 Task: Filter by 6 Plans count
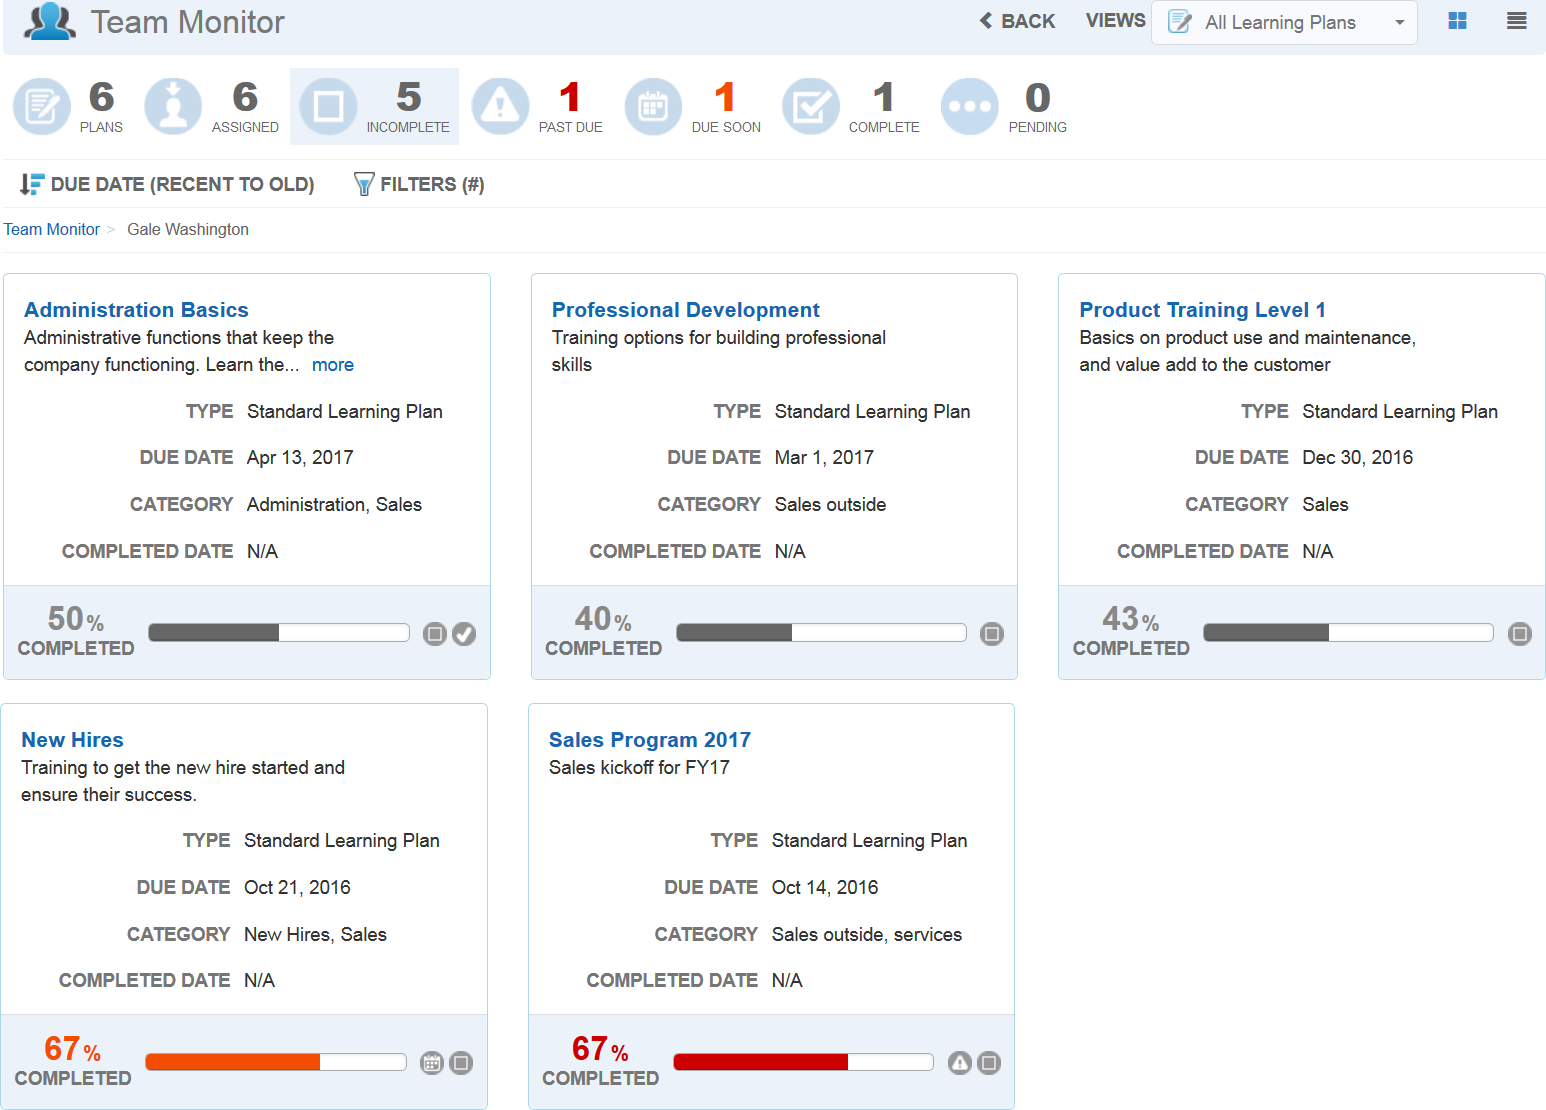[101, 97]
